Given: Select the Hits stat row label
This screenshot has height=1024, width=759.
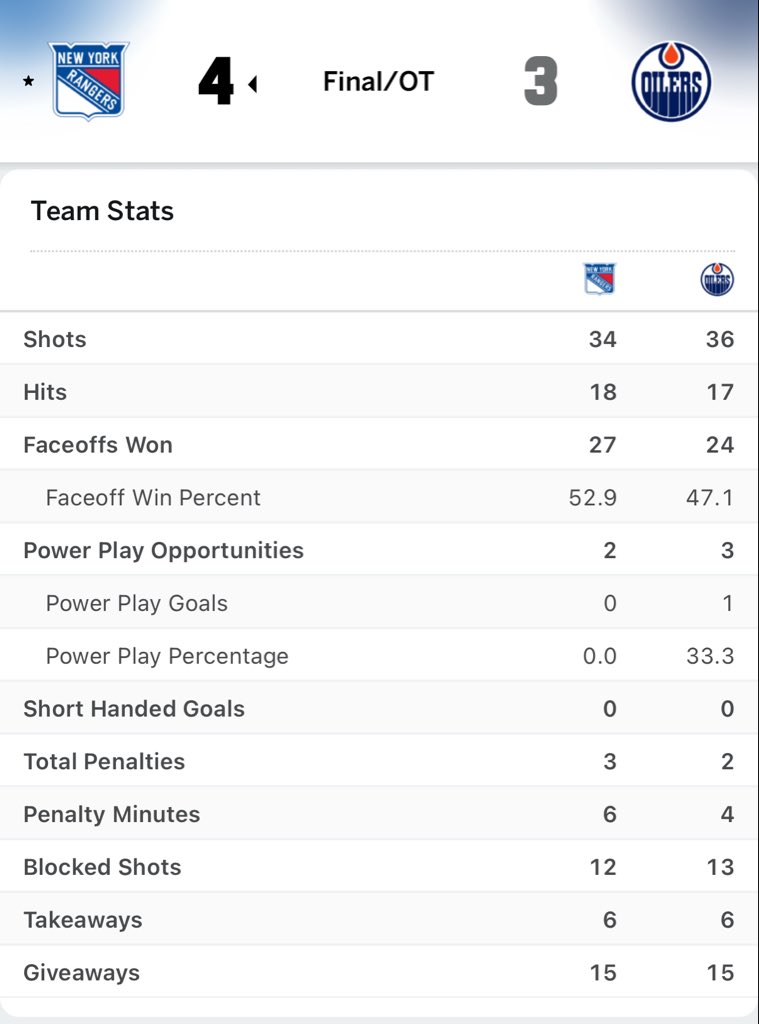Looking at the screenshot, I should tap(45, 392).
